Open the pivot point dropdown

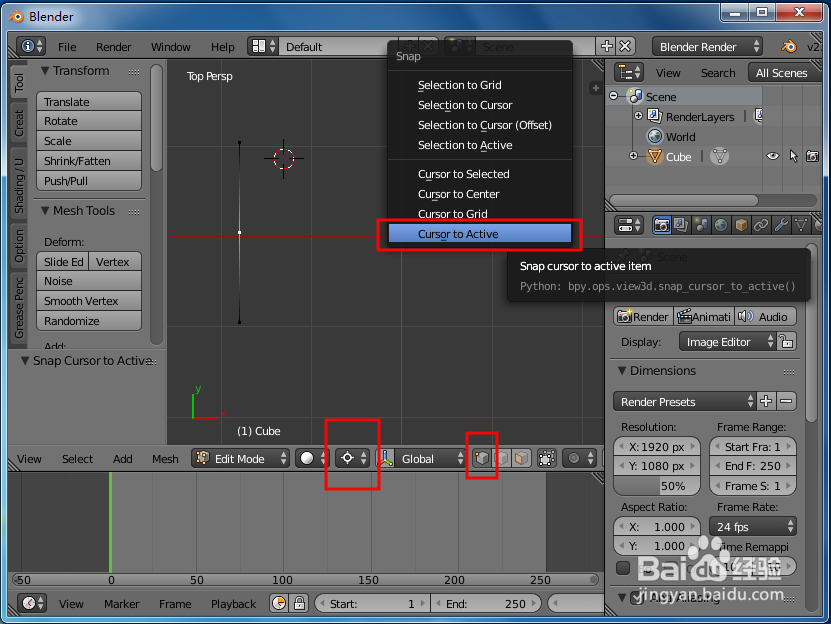coord(352,458)
